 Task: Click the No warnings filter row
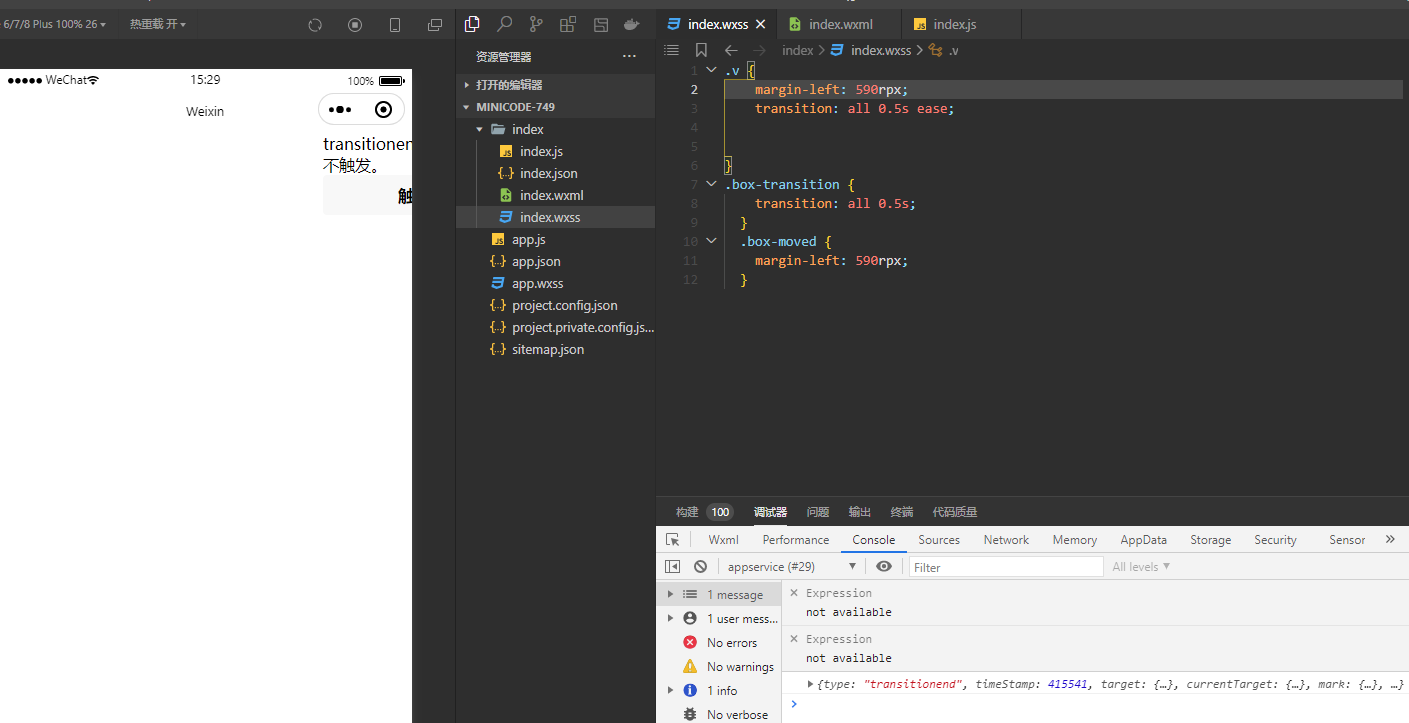tap(719, 666)
